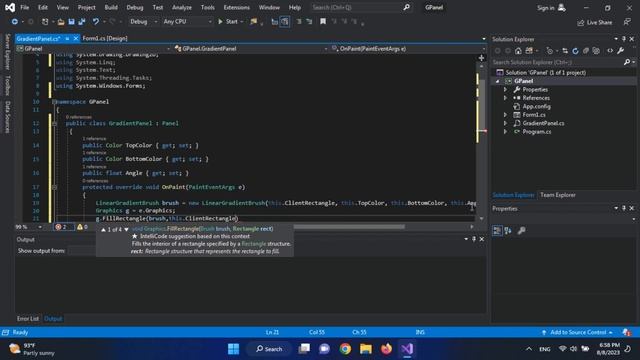The height and width of the screenshot is (360, 640).
Task: Expand the References node
Action: coord(505,98)
